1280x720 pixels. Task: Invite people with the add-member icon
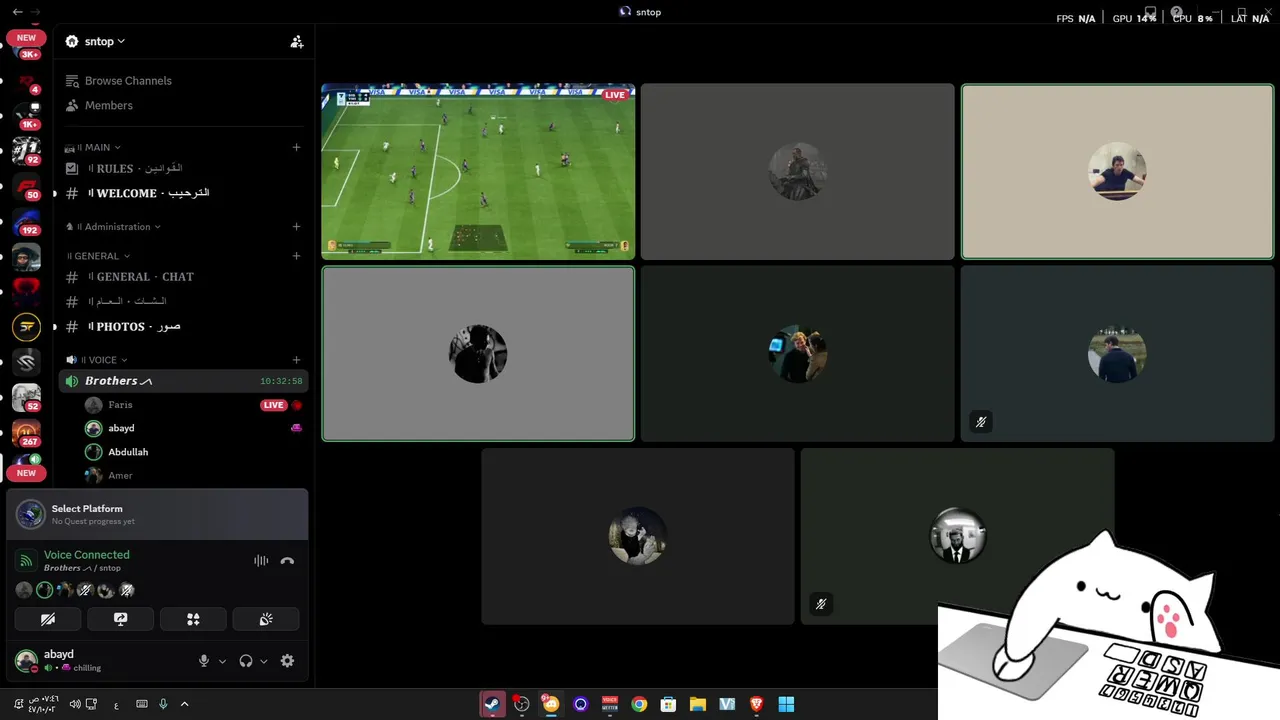coord(296,42)
